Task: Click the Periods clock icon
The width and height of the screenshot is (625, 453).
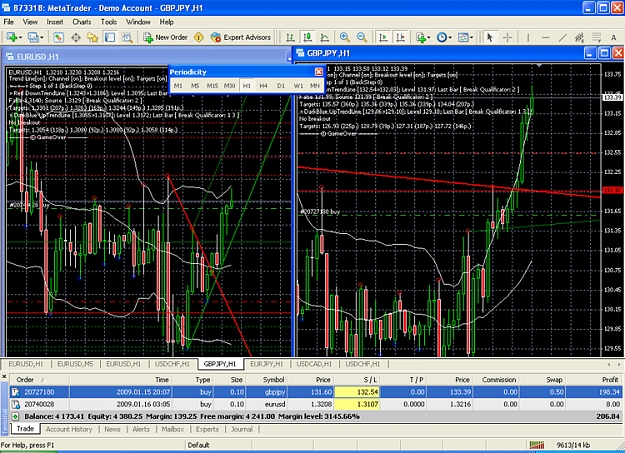Action: tap(442, 37)
